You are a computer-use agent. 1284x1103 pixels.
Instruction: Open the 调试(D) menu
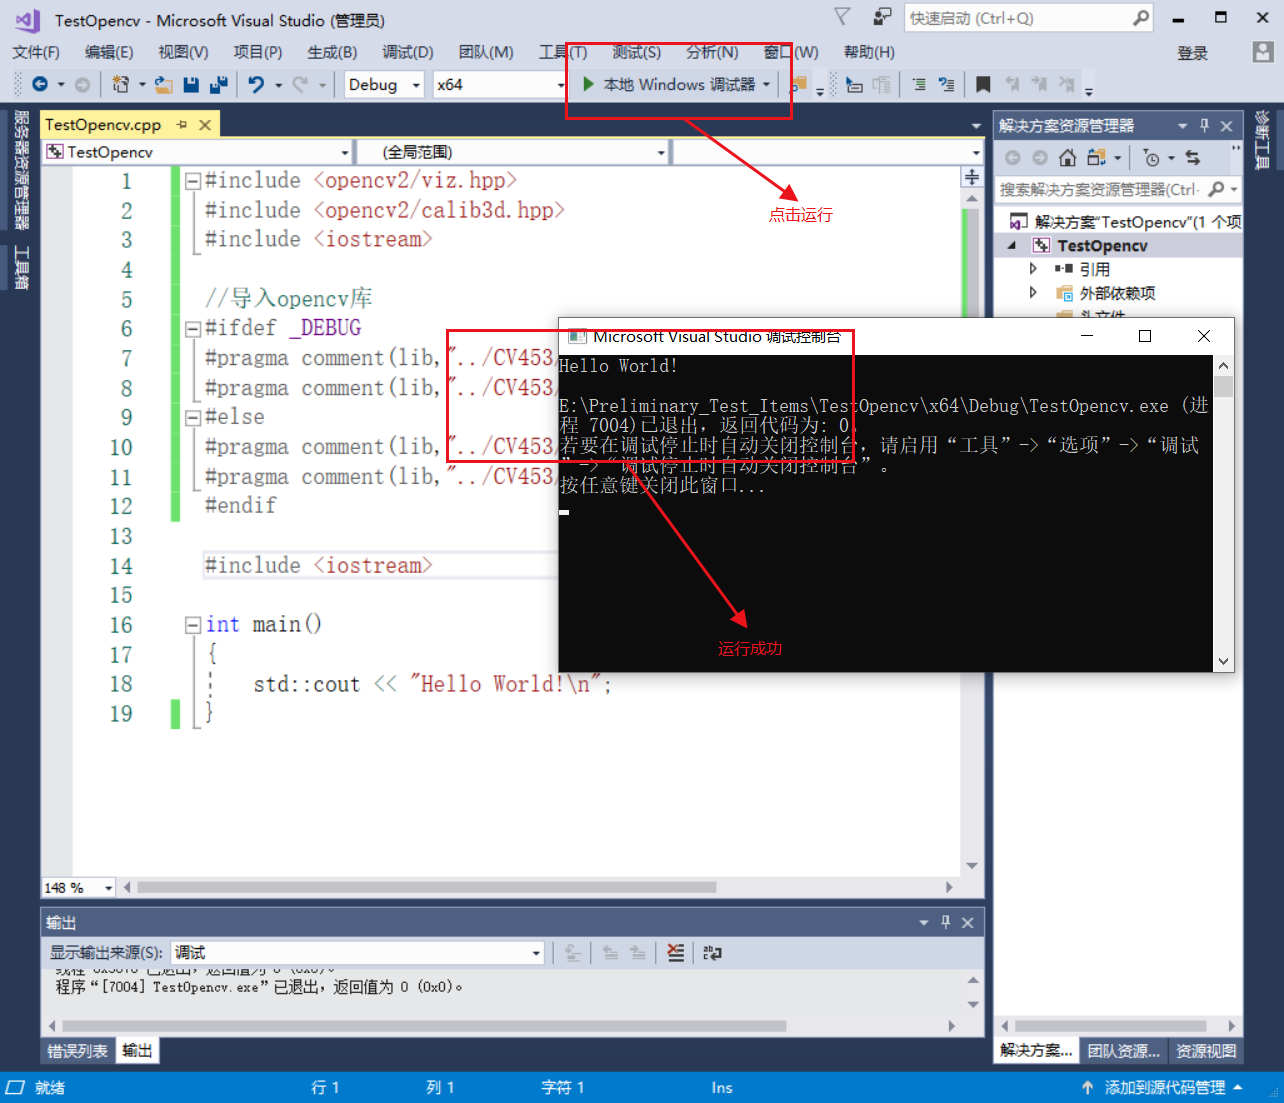406,52
